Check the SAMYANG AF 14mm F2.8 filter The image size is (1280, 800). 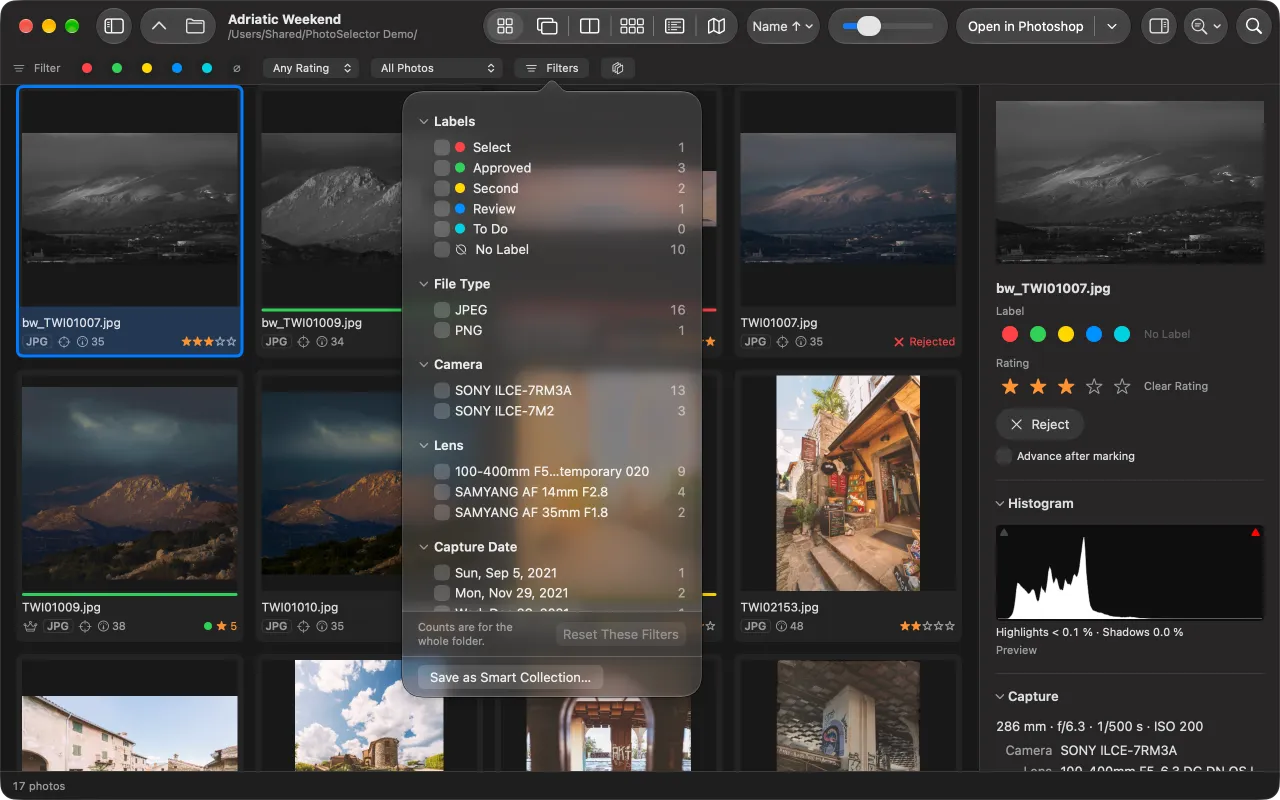(442, 492)
